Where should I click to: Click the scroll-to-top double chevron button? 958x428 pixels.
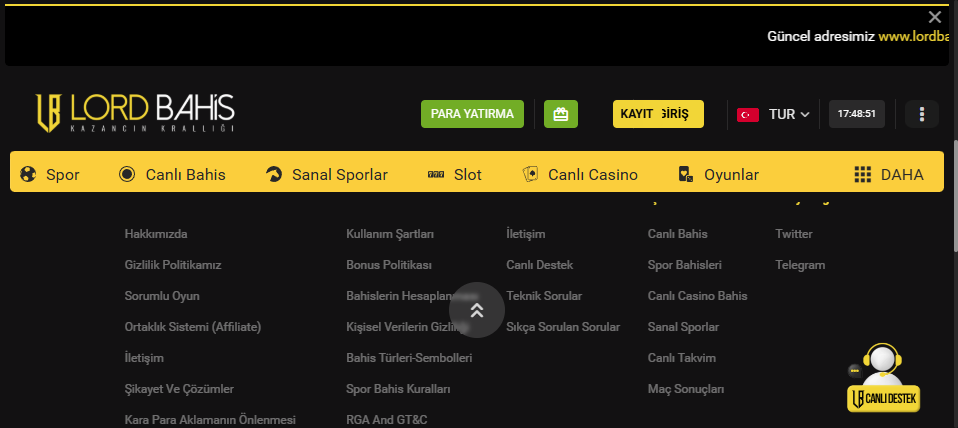coord(477,310)
